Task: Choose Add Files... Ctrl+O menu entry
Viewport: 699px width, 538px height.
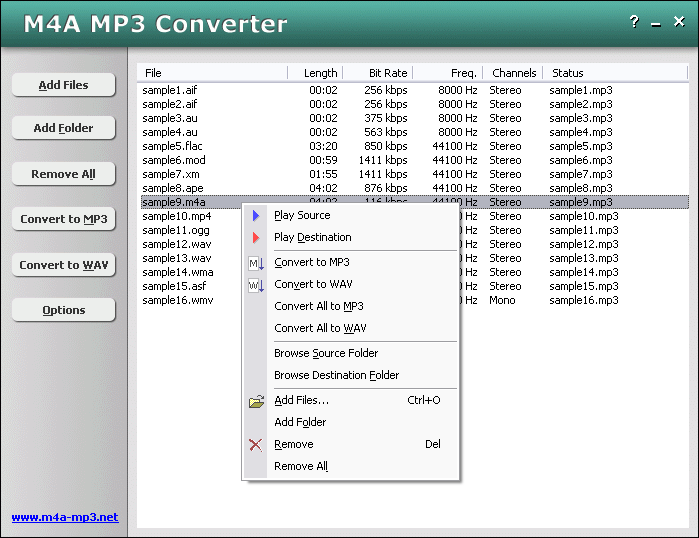Action: (x=351, y=400)
